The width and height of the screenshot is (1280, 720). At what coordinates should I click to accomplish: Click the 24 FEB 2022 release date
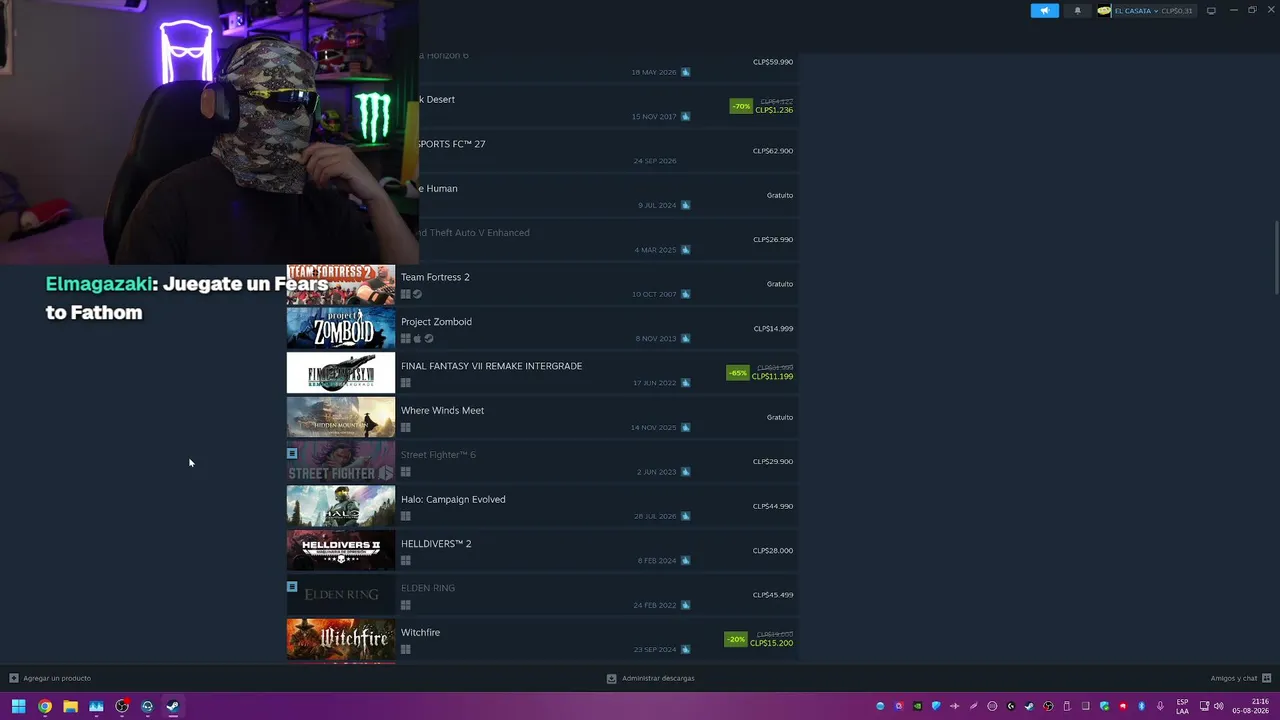pos(654,606)
